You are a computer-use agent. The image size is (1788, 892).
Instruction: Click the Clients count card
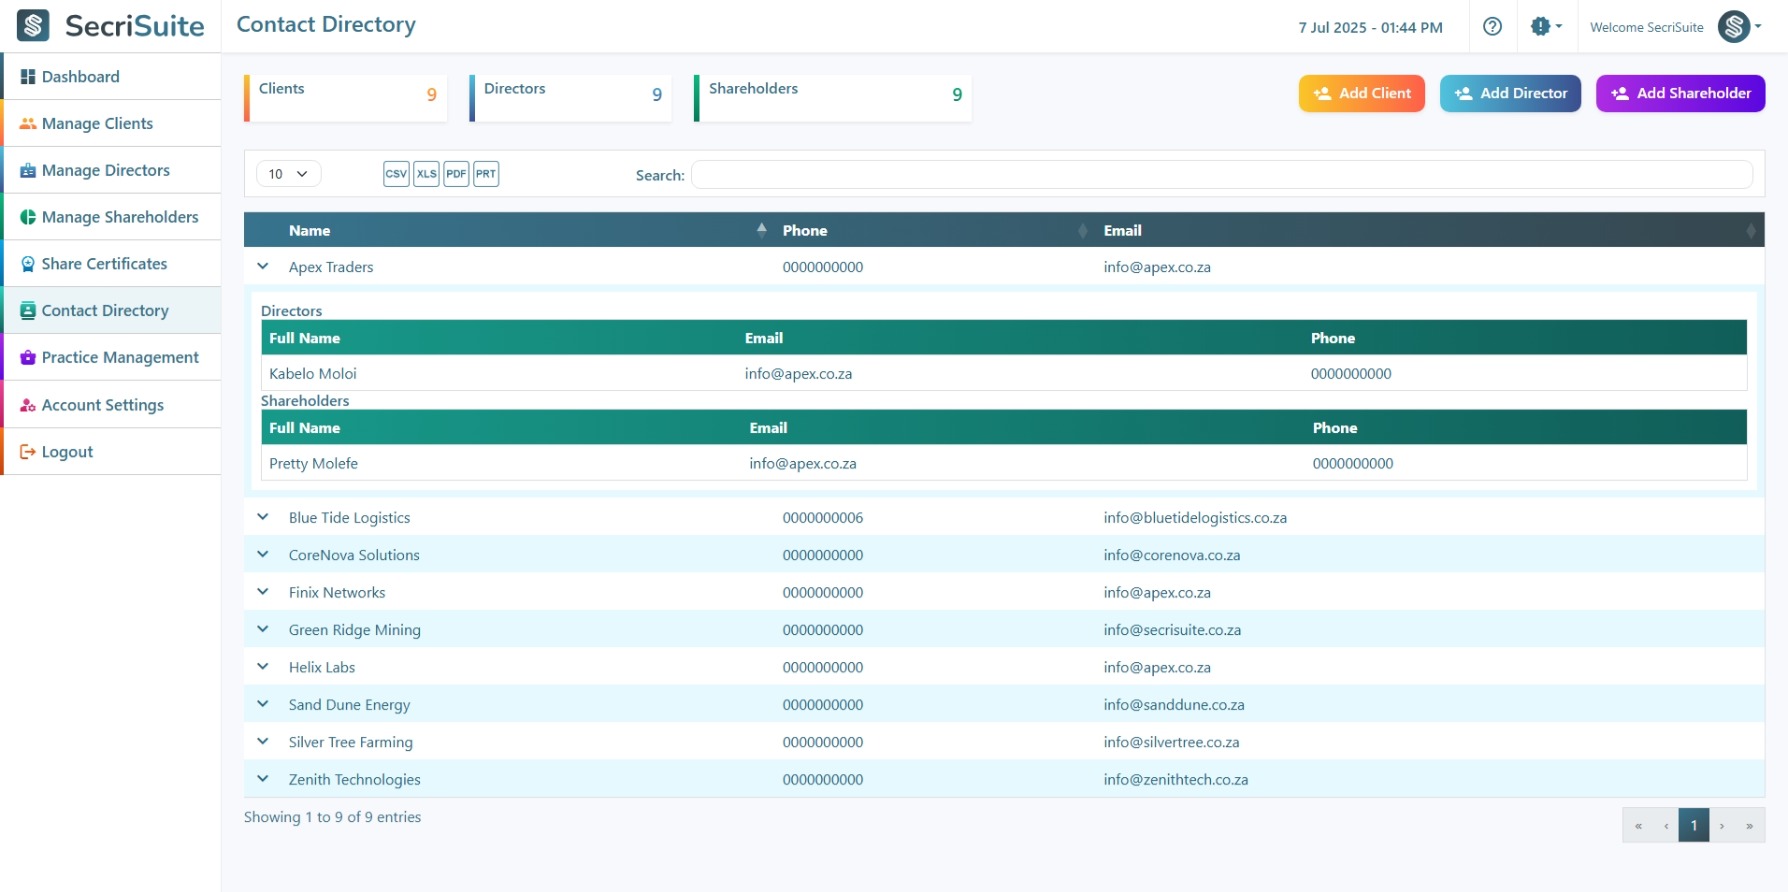click(x=346, y=97)
